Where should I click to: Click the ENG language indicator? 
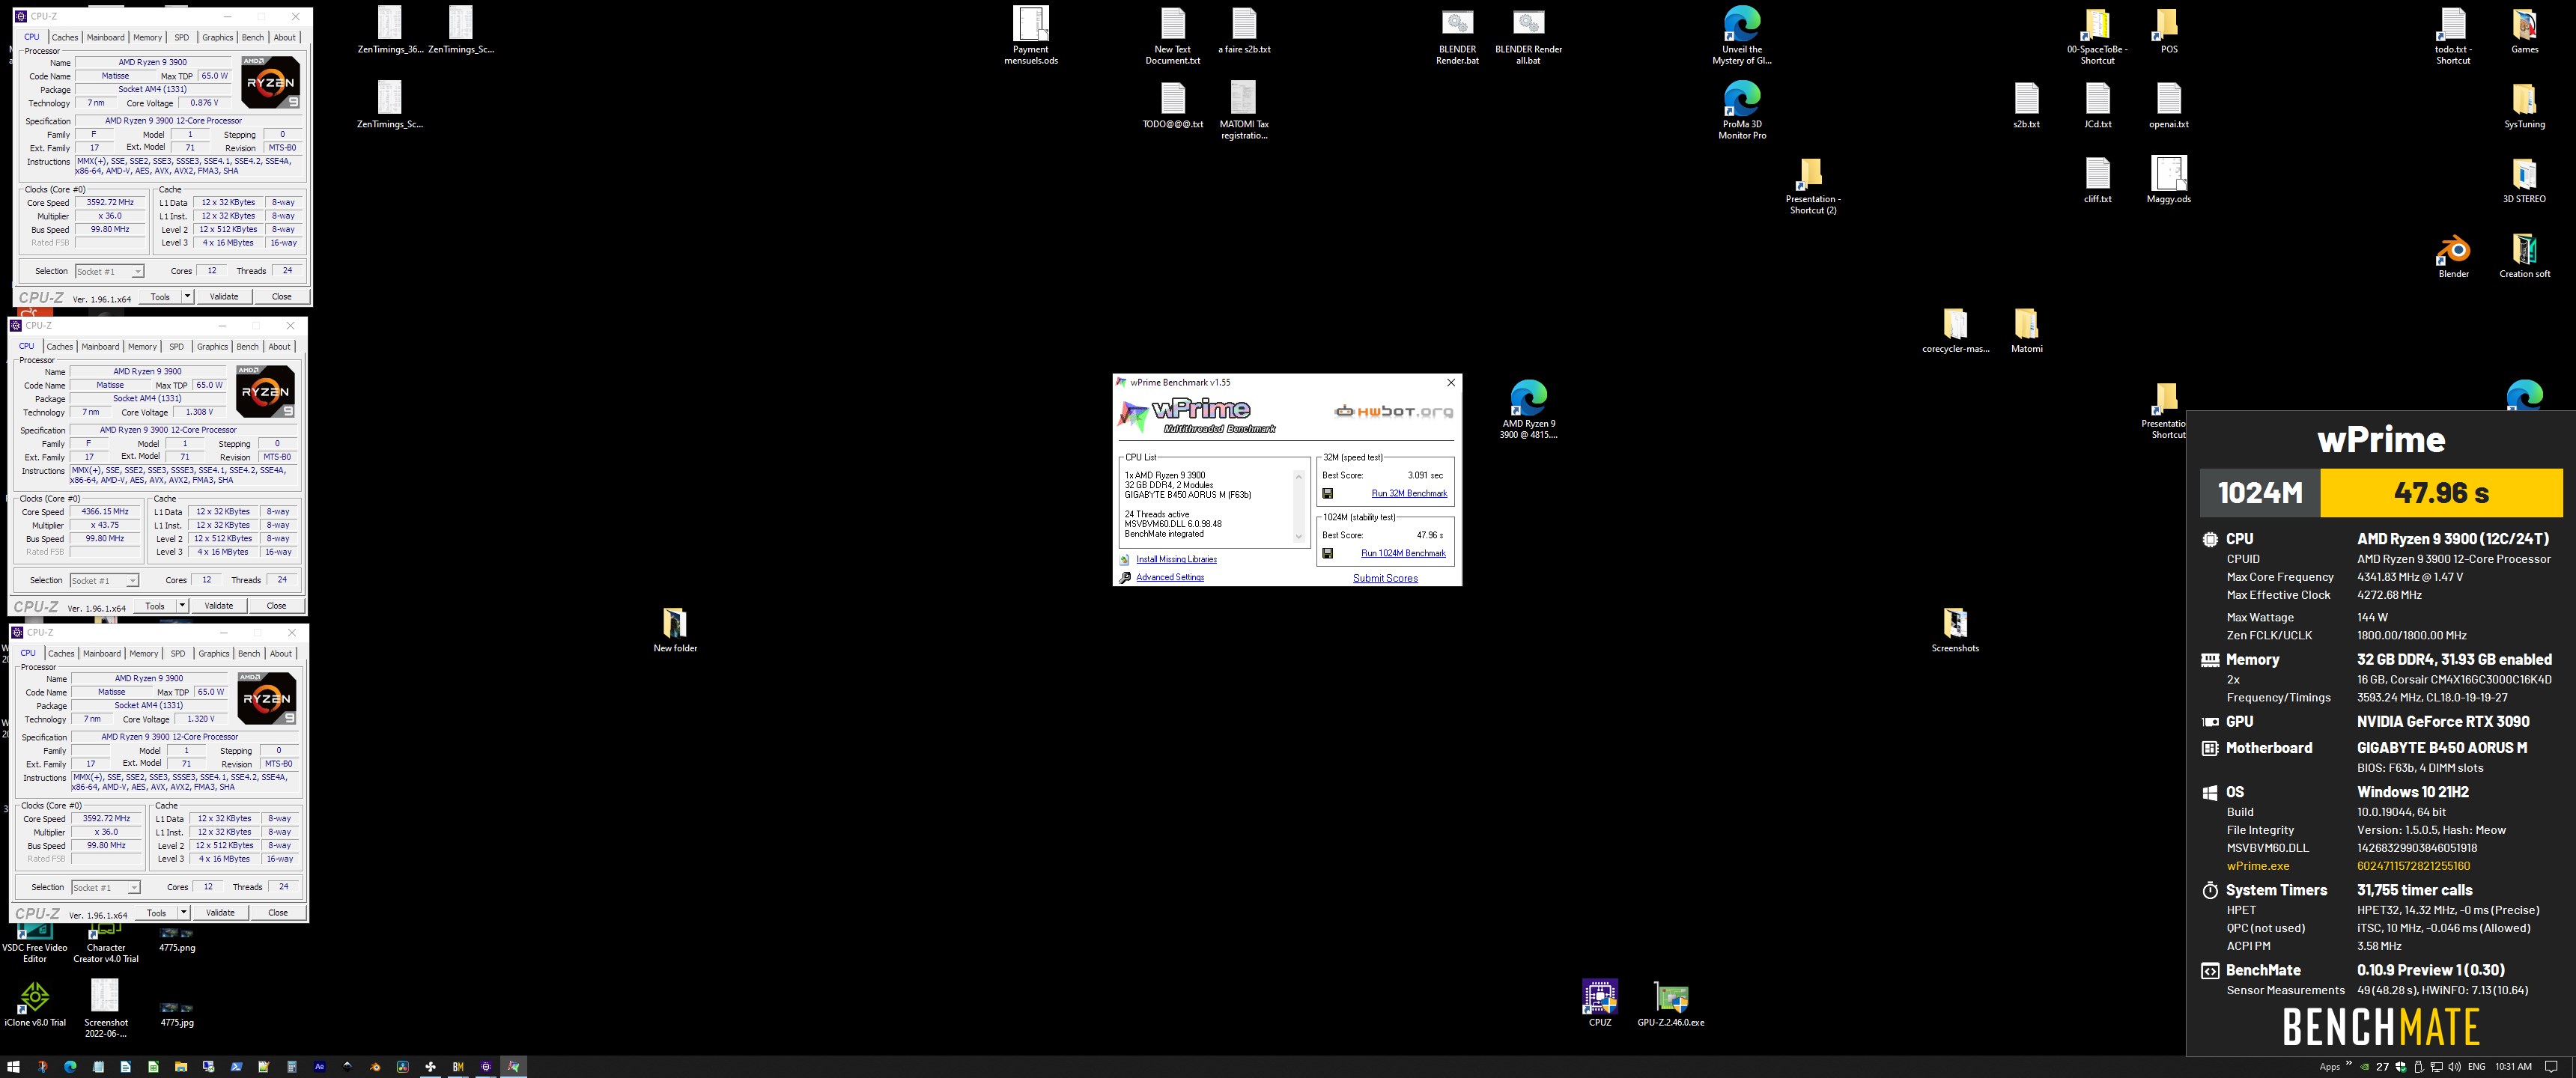[x=2476, y=1067]
